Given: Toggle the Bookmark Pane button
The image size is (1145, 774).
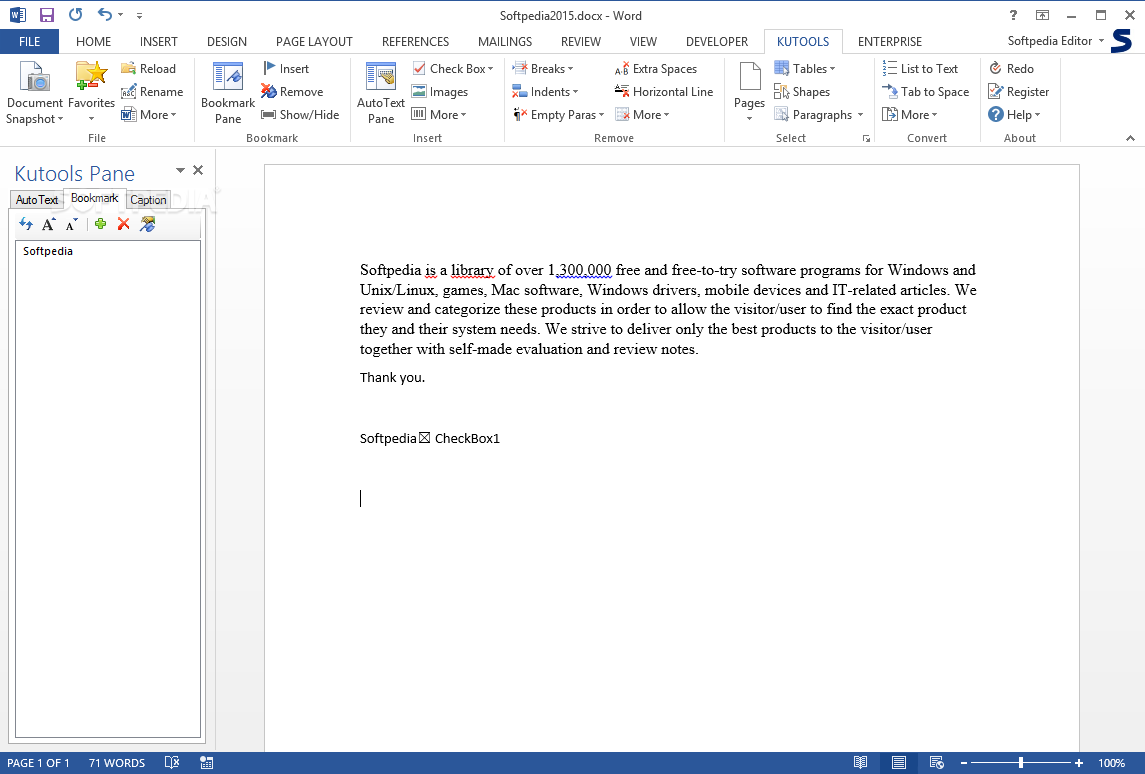Looking at the screenshot, I should 228,93.
